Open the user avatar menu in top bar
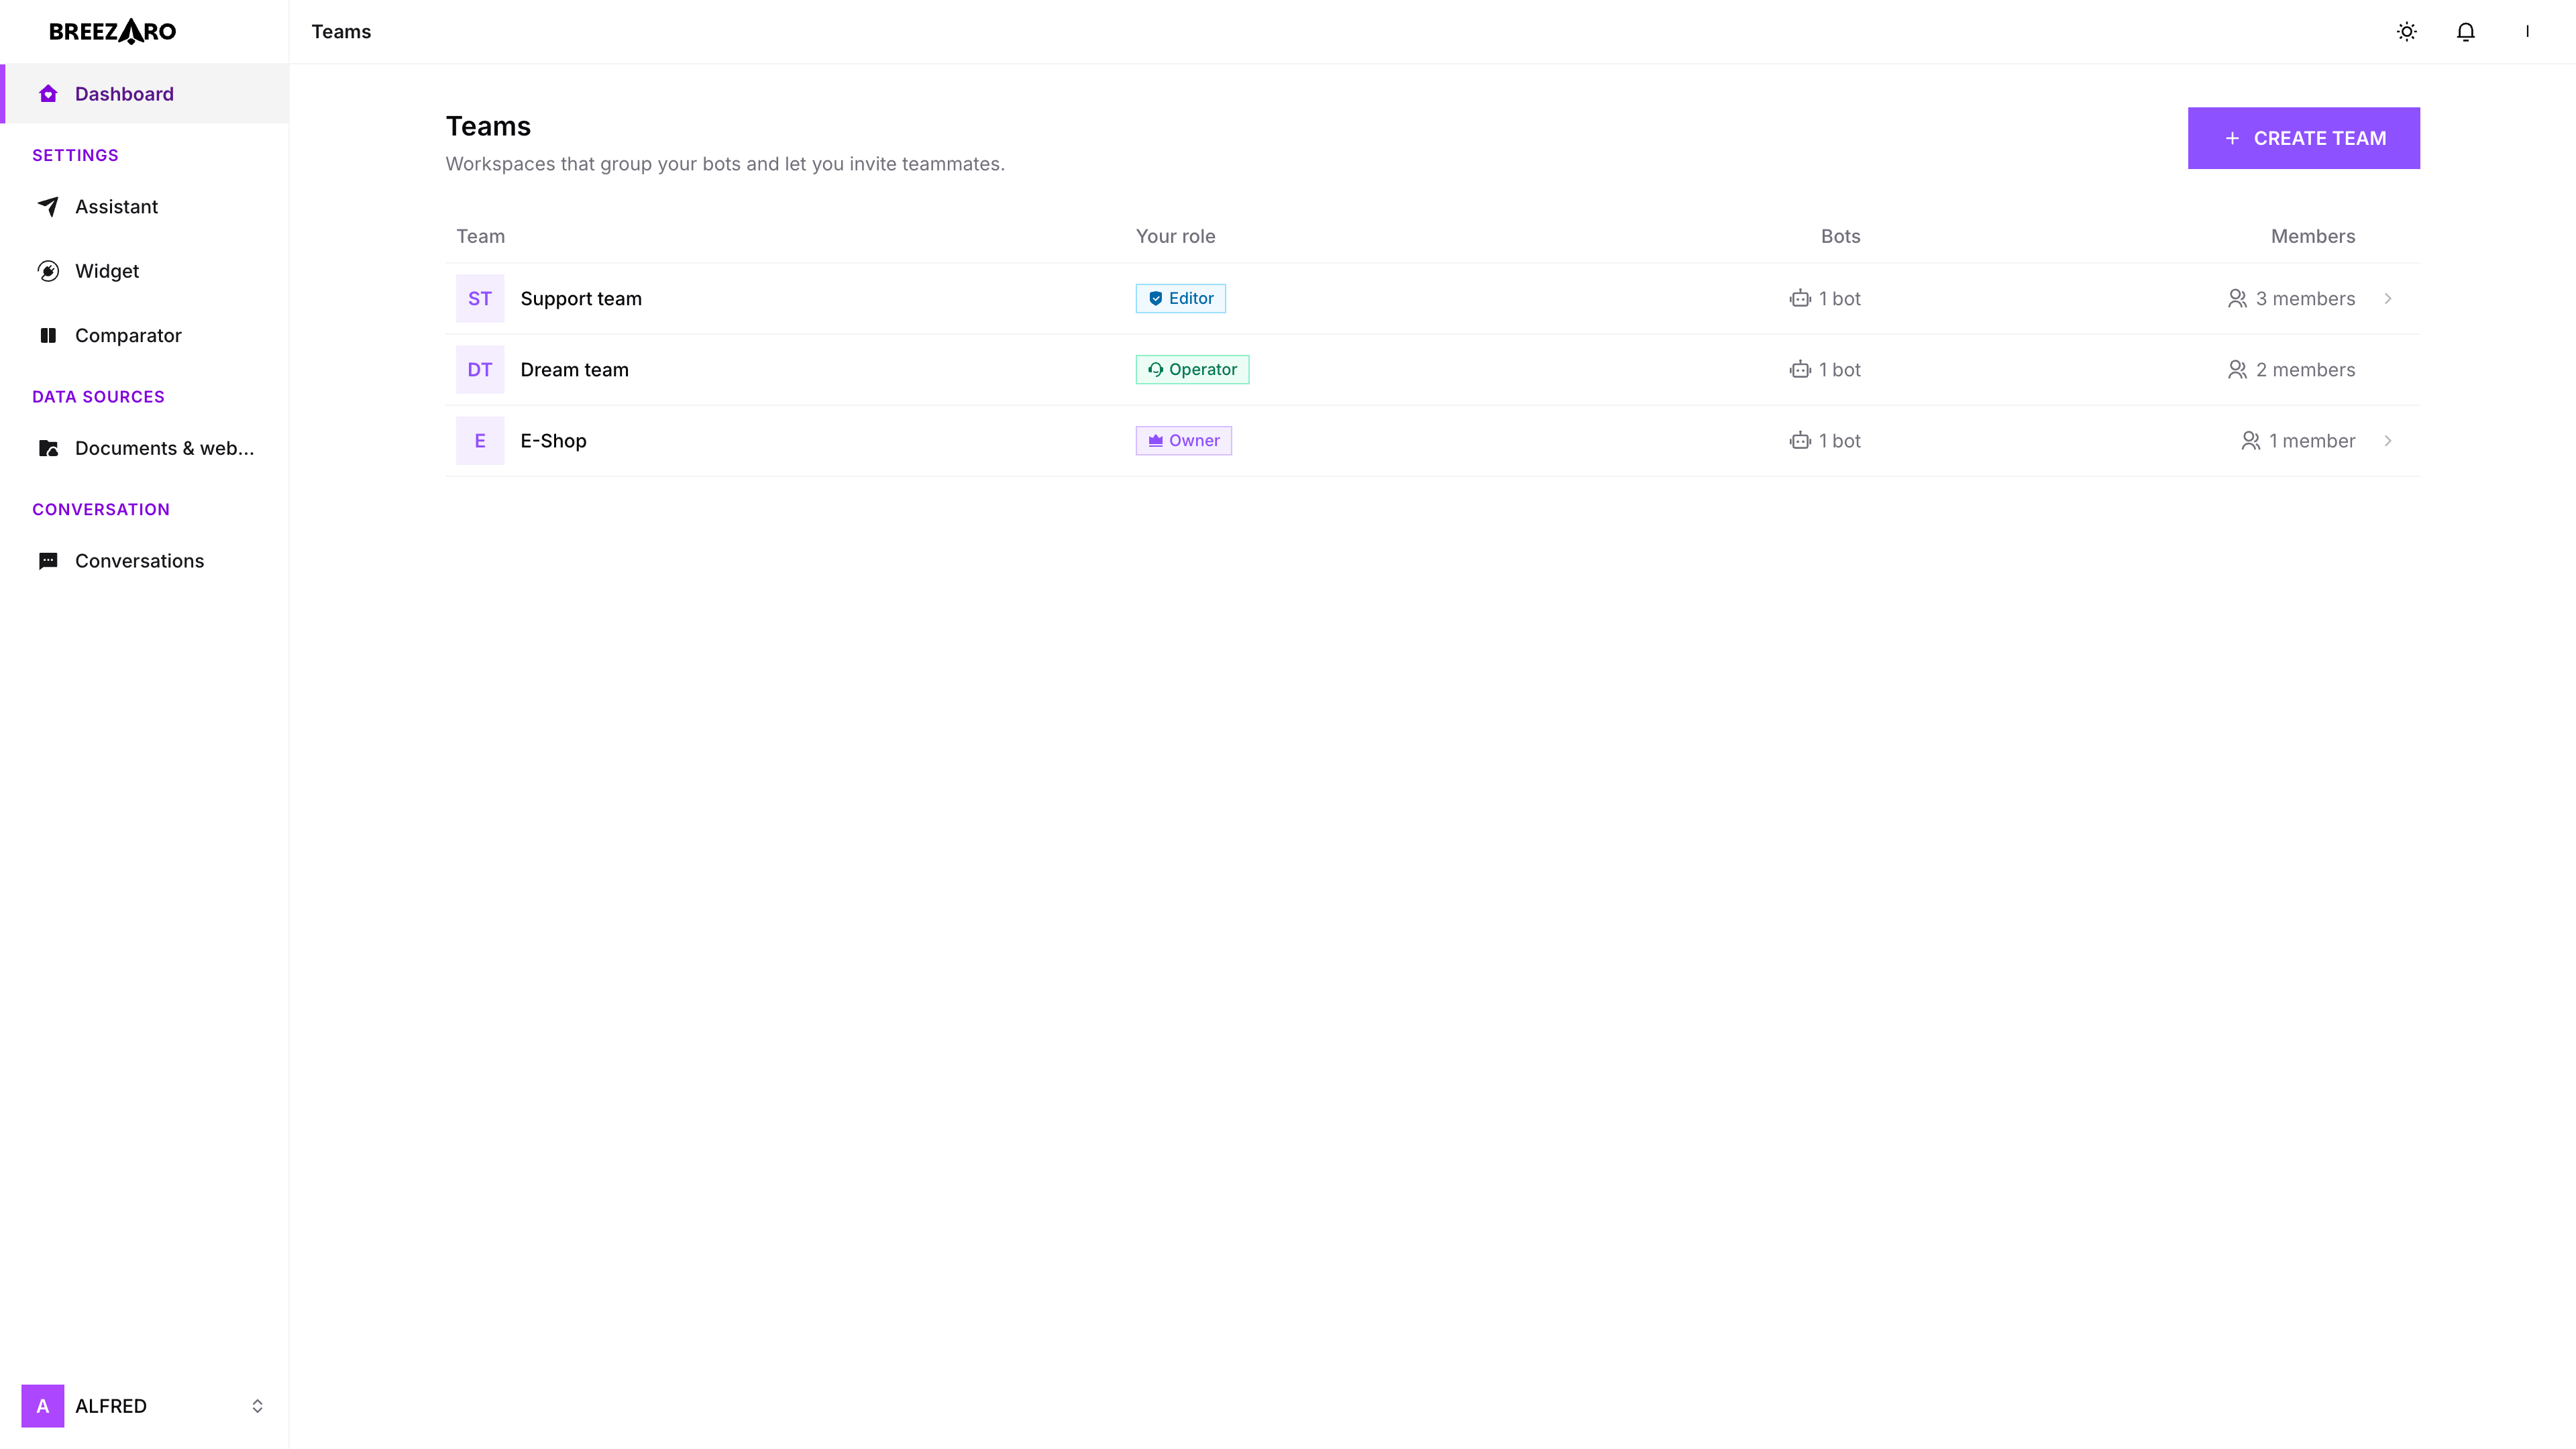The width and height of the screenshot is (2576, 1449). [2527, 32]
